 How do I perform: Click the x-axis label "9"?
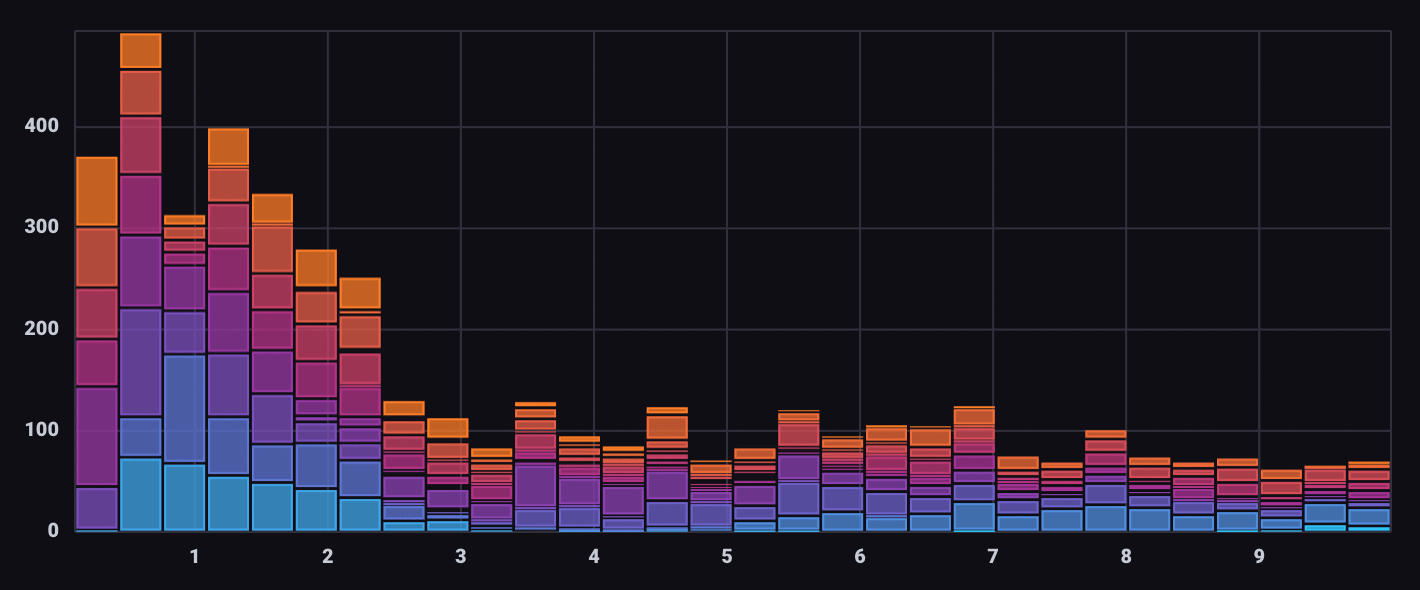(1259, 556)
